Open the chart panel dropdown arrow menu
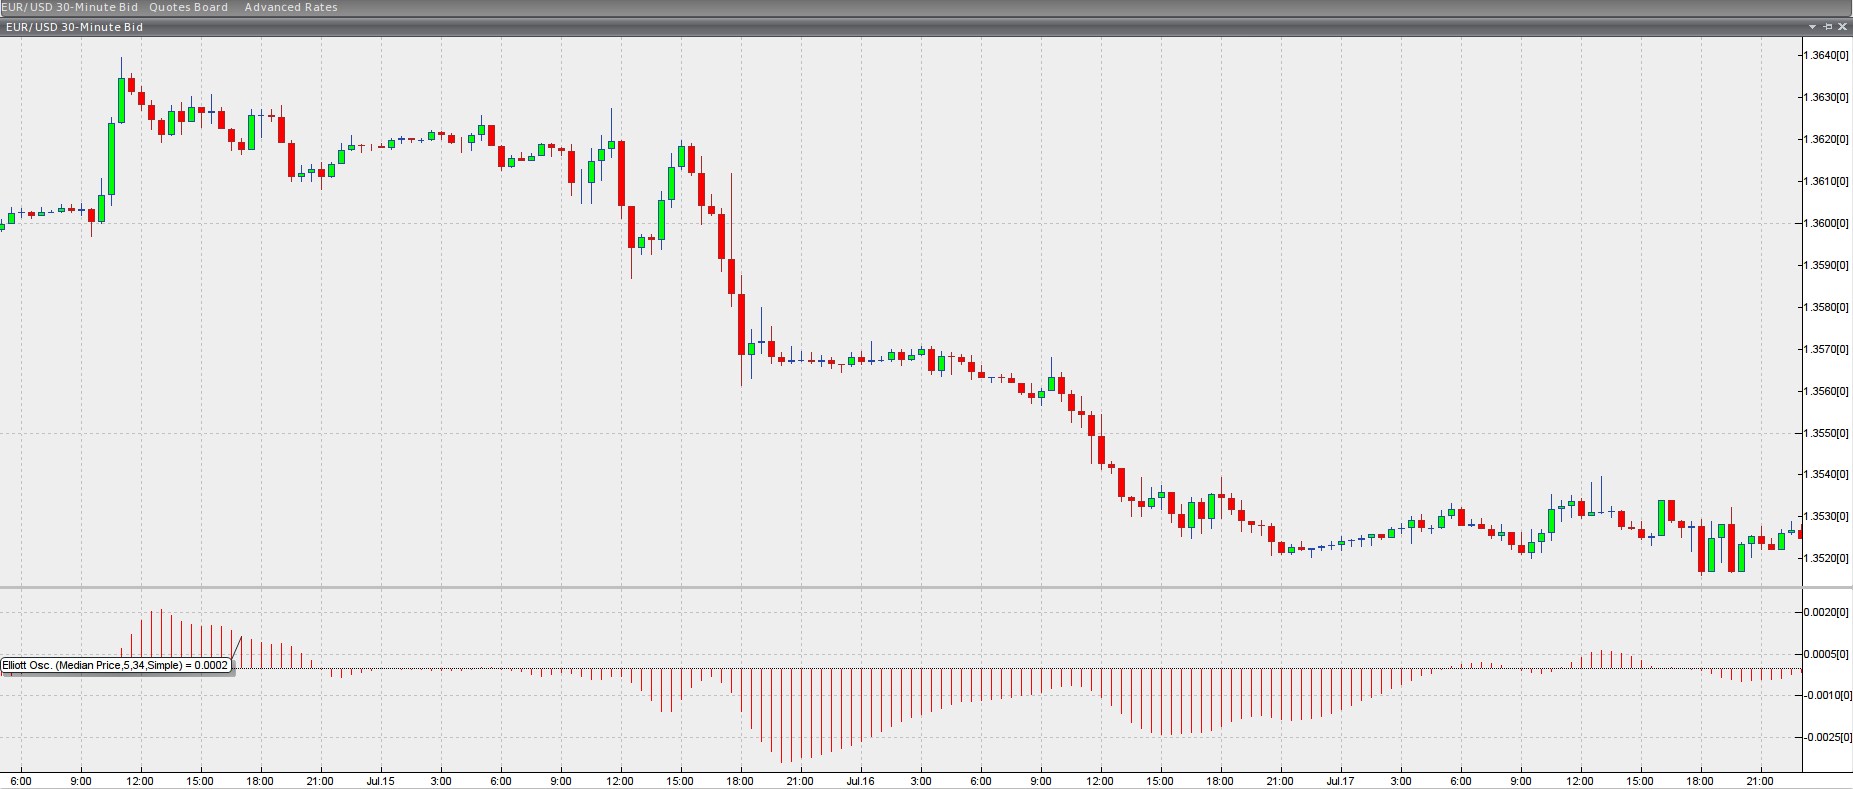Viewport: 1853px width, 789px height. click(1812, 27)
